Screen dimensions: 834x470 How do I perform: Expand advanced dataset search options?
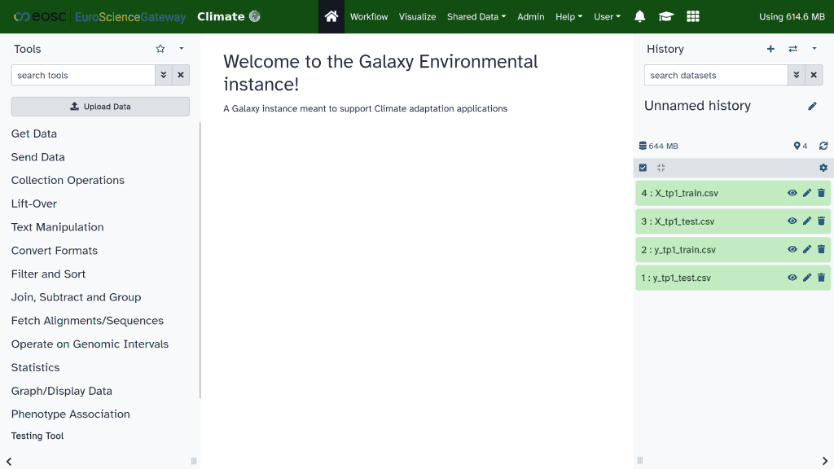[x=797, y=75]
